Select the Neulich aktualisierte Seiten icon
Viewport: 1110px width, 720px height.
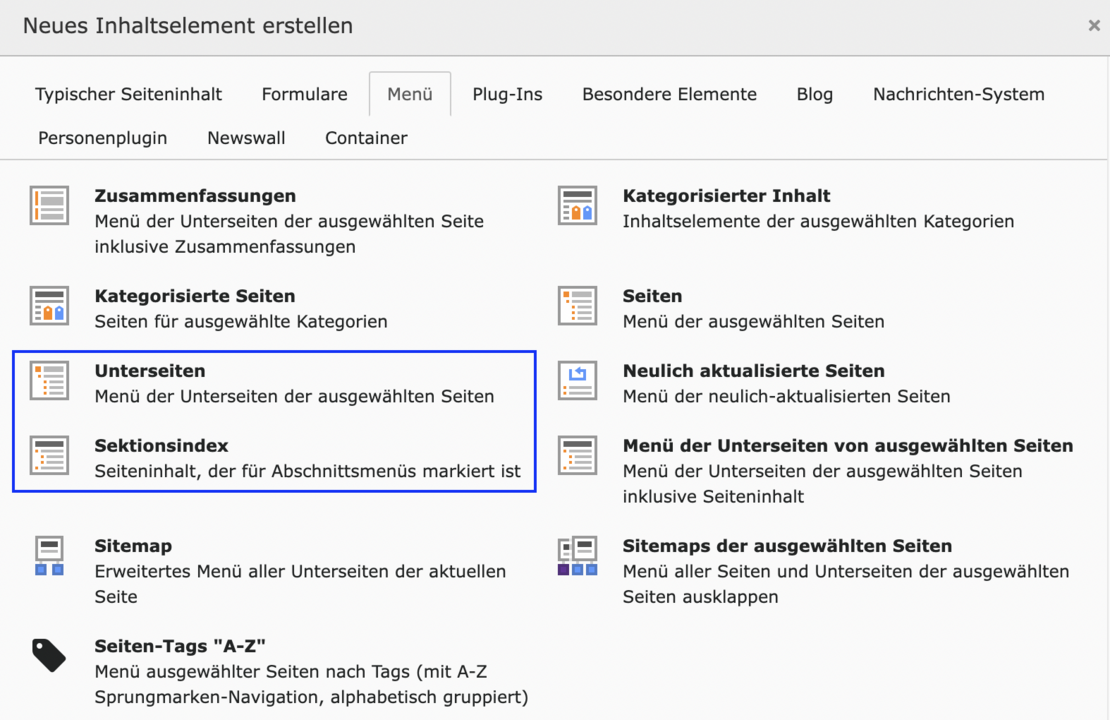click(577, 381)
